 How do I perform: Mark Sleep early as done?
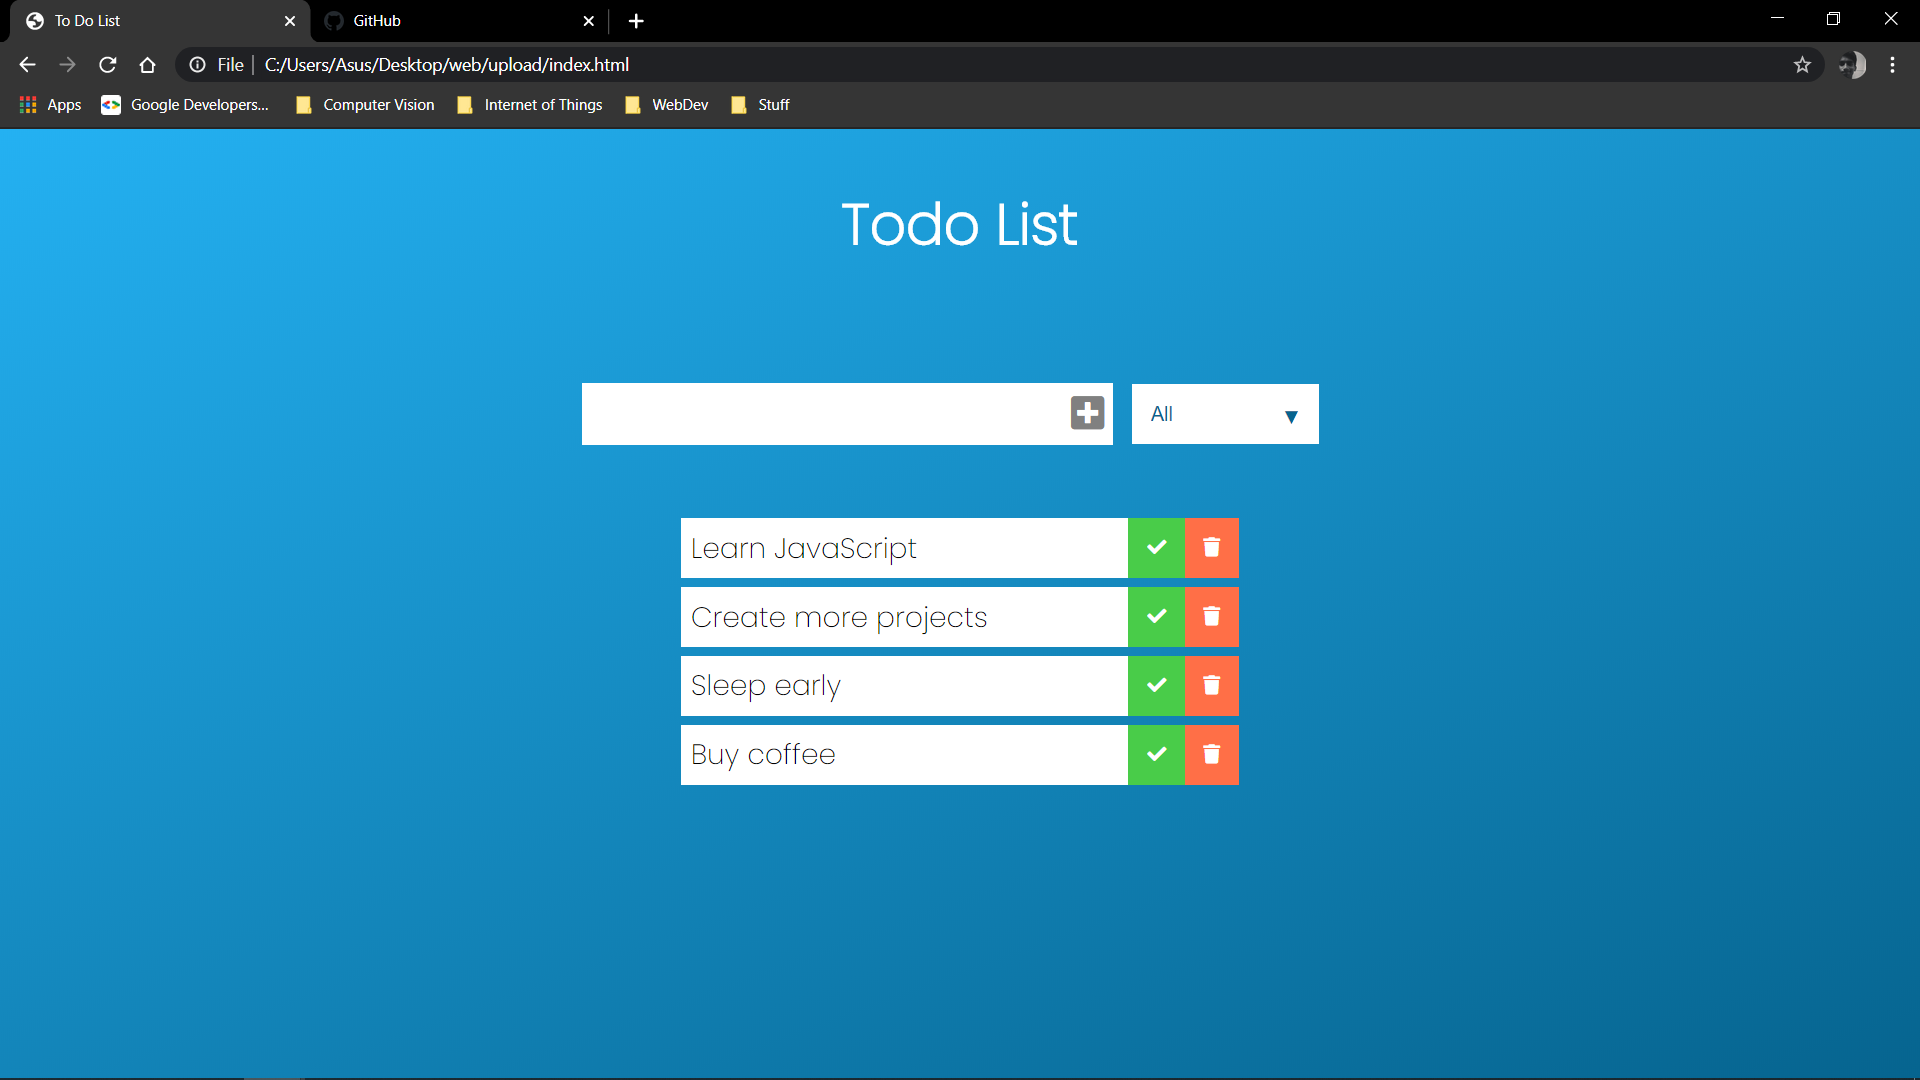coord(1156,686)
